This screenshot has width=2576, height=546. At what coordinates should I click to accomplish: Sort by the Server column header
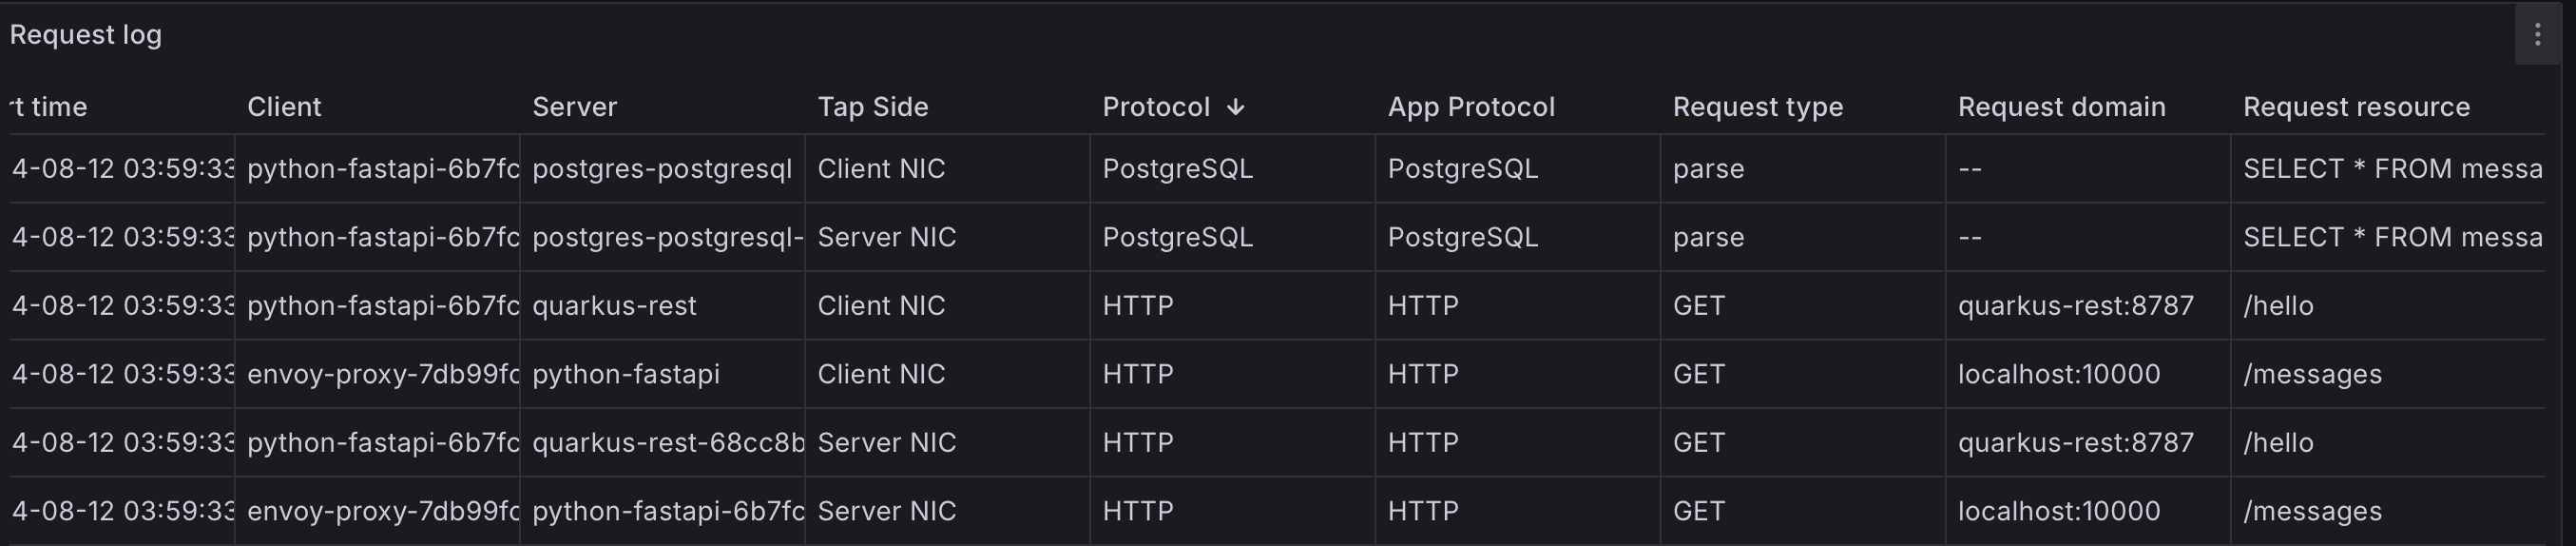click(x=574, y=107)
